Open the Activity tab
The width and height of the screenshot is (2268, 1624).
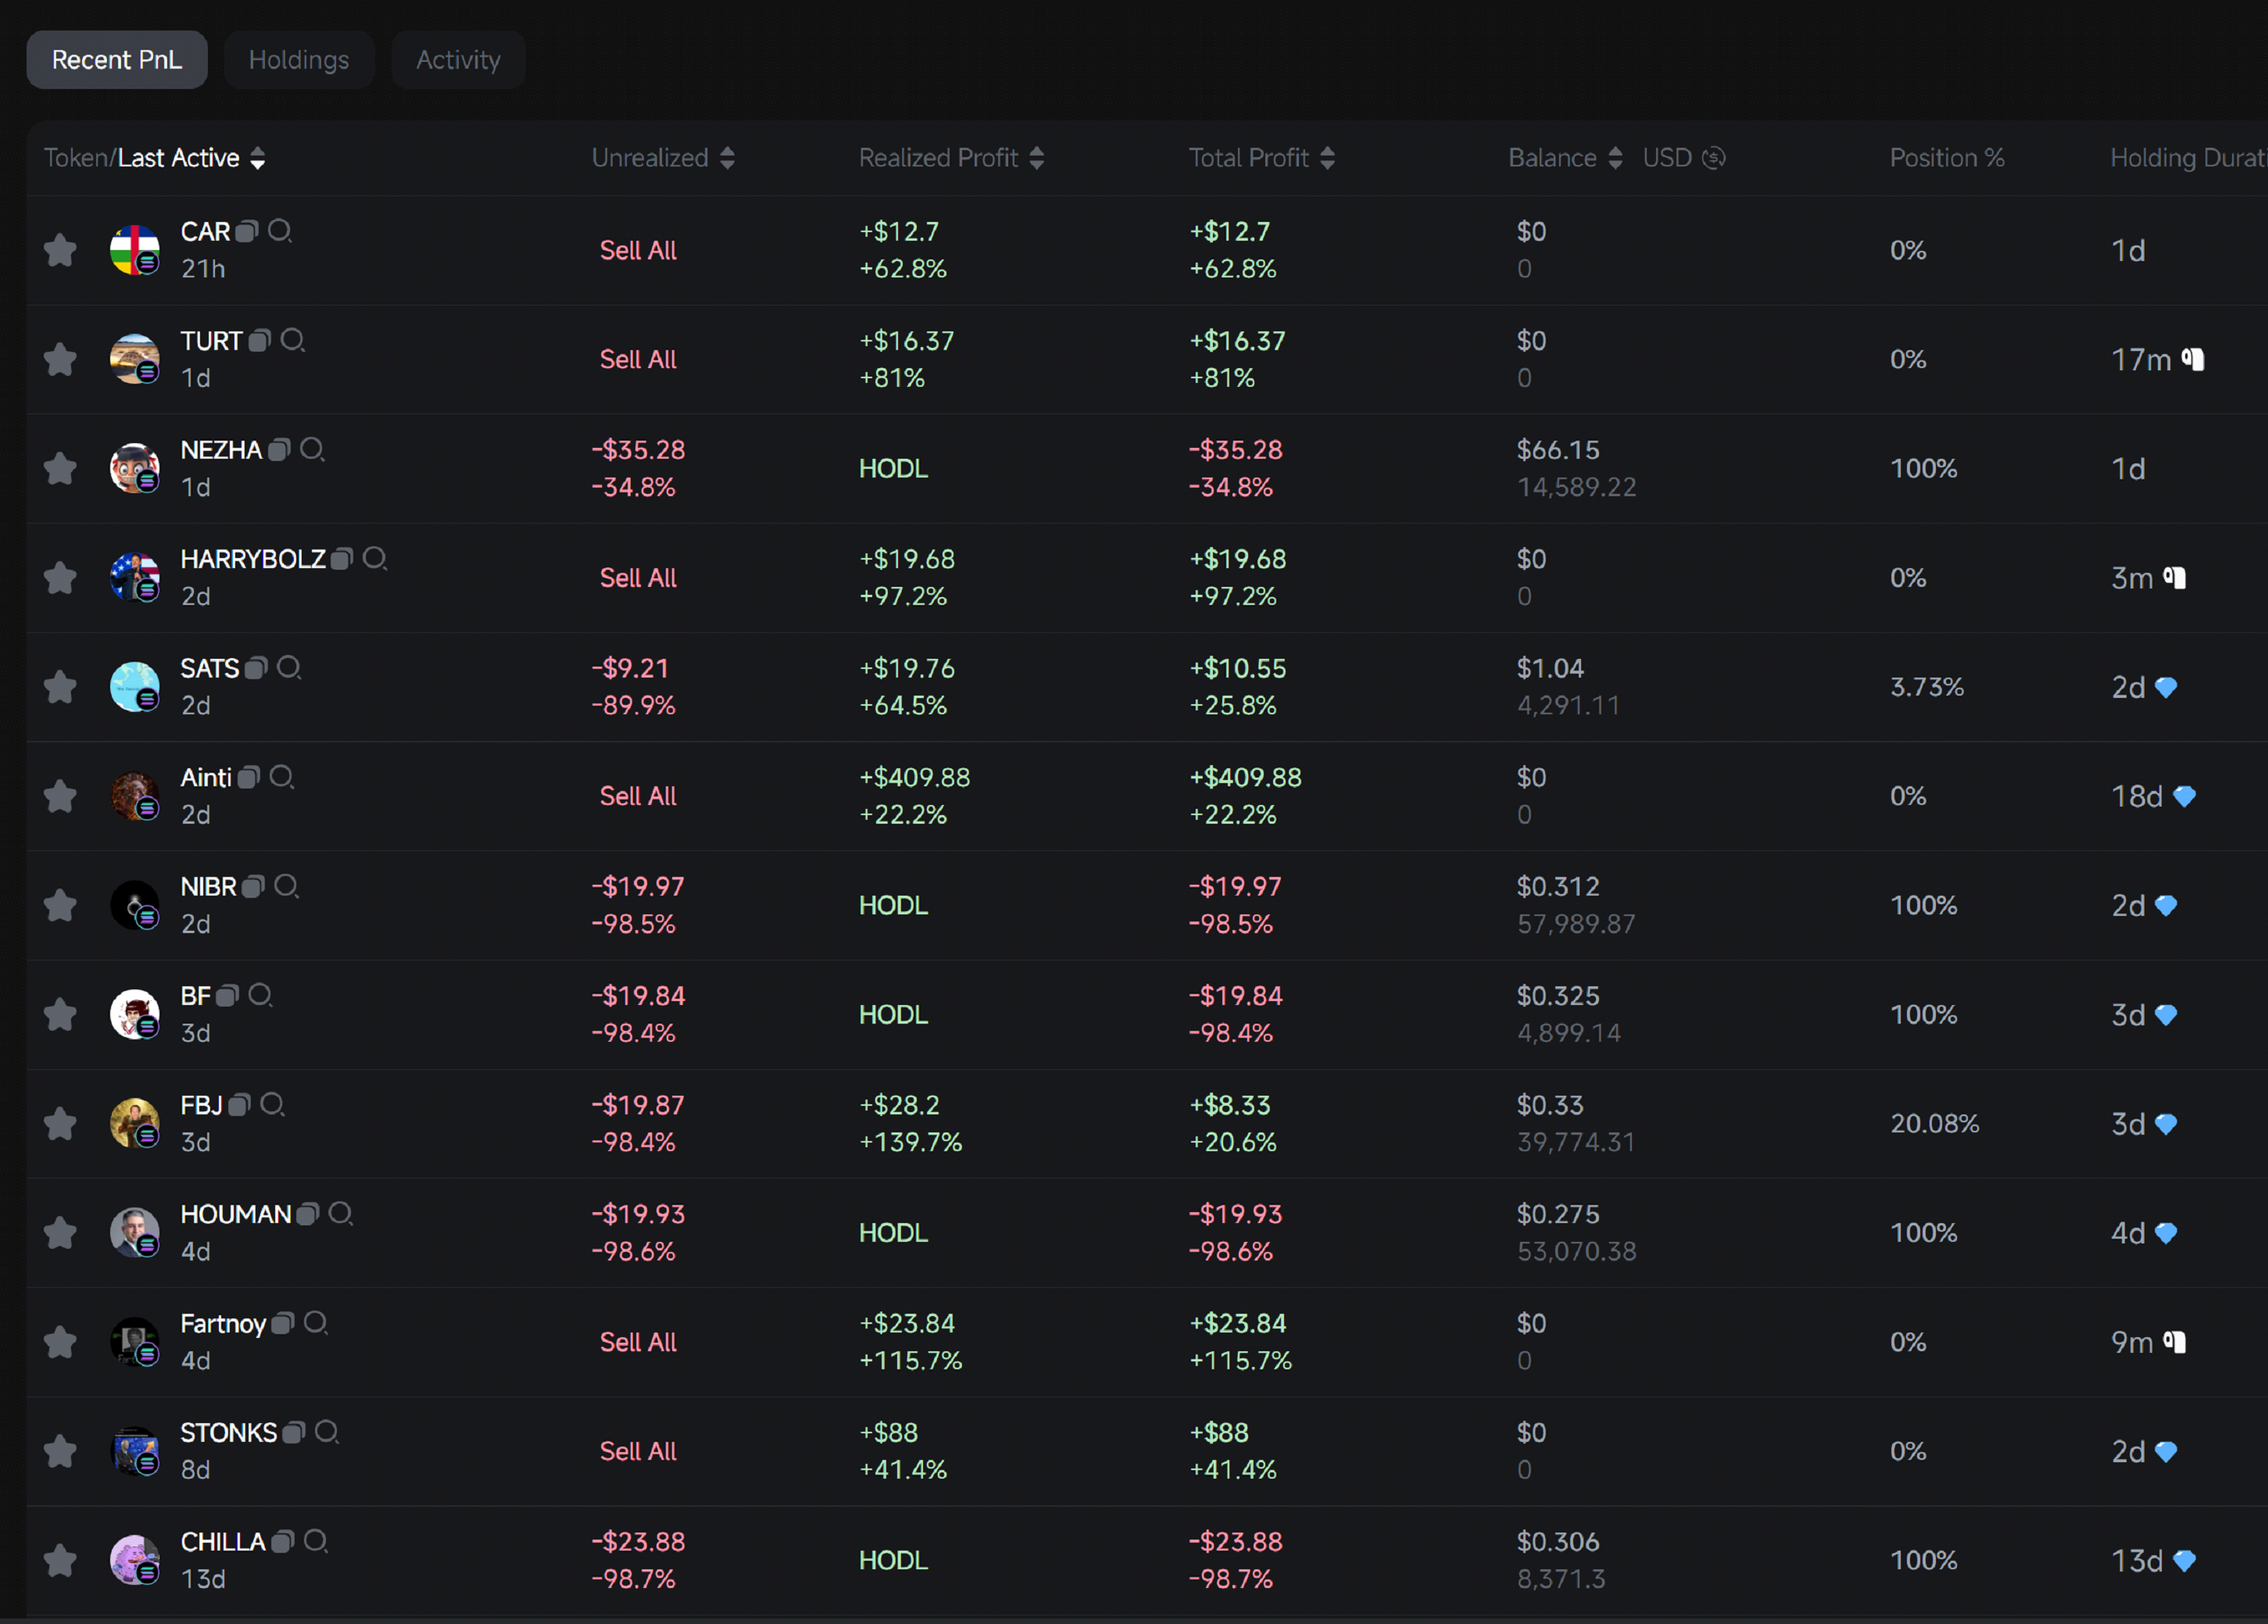458,60
